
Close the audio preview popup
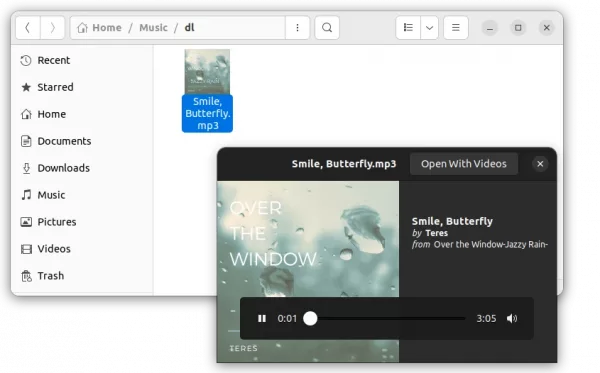(x=540, y=164)
